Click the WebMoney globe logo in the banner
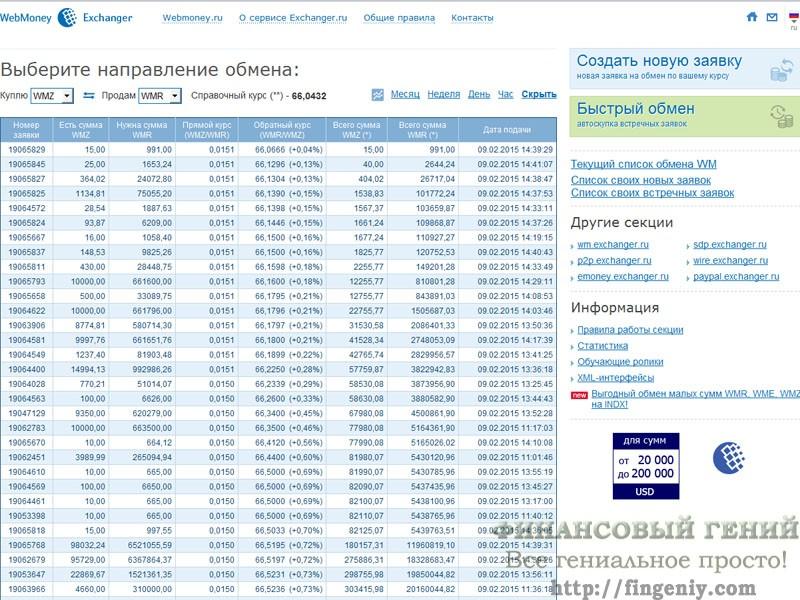800x600 pixels. point(728,458)
